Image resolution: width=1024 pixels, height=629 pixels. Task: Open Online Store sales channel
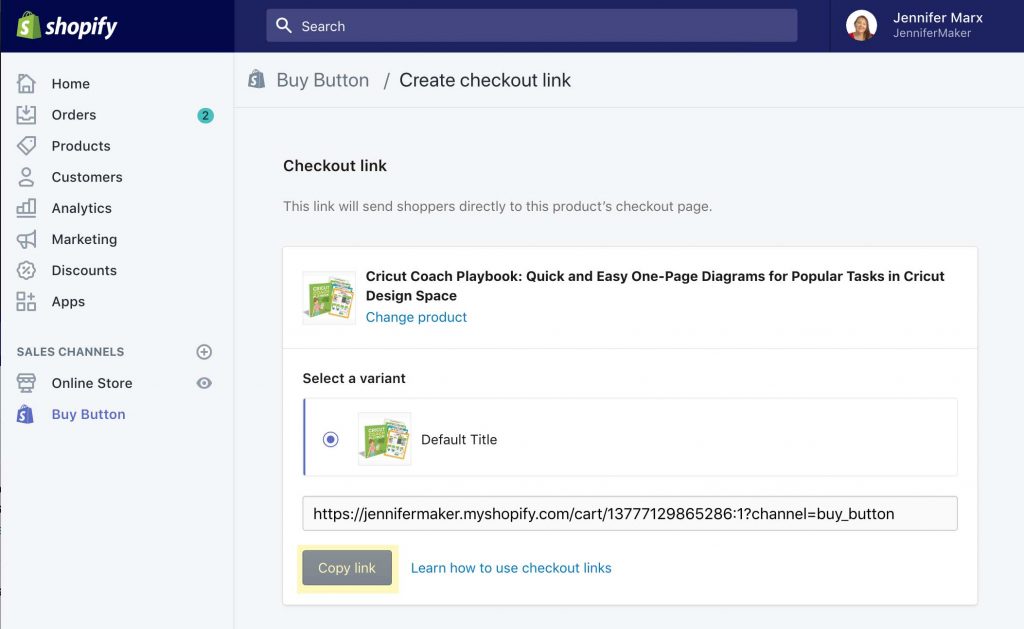pos(92,383)
